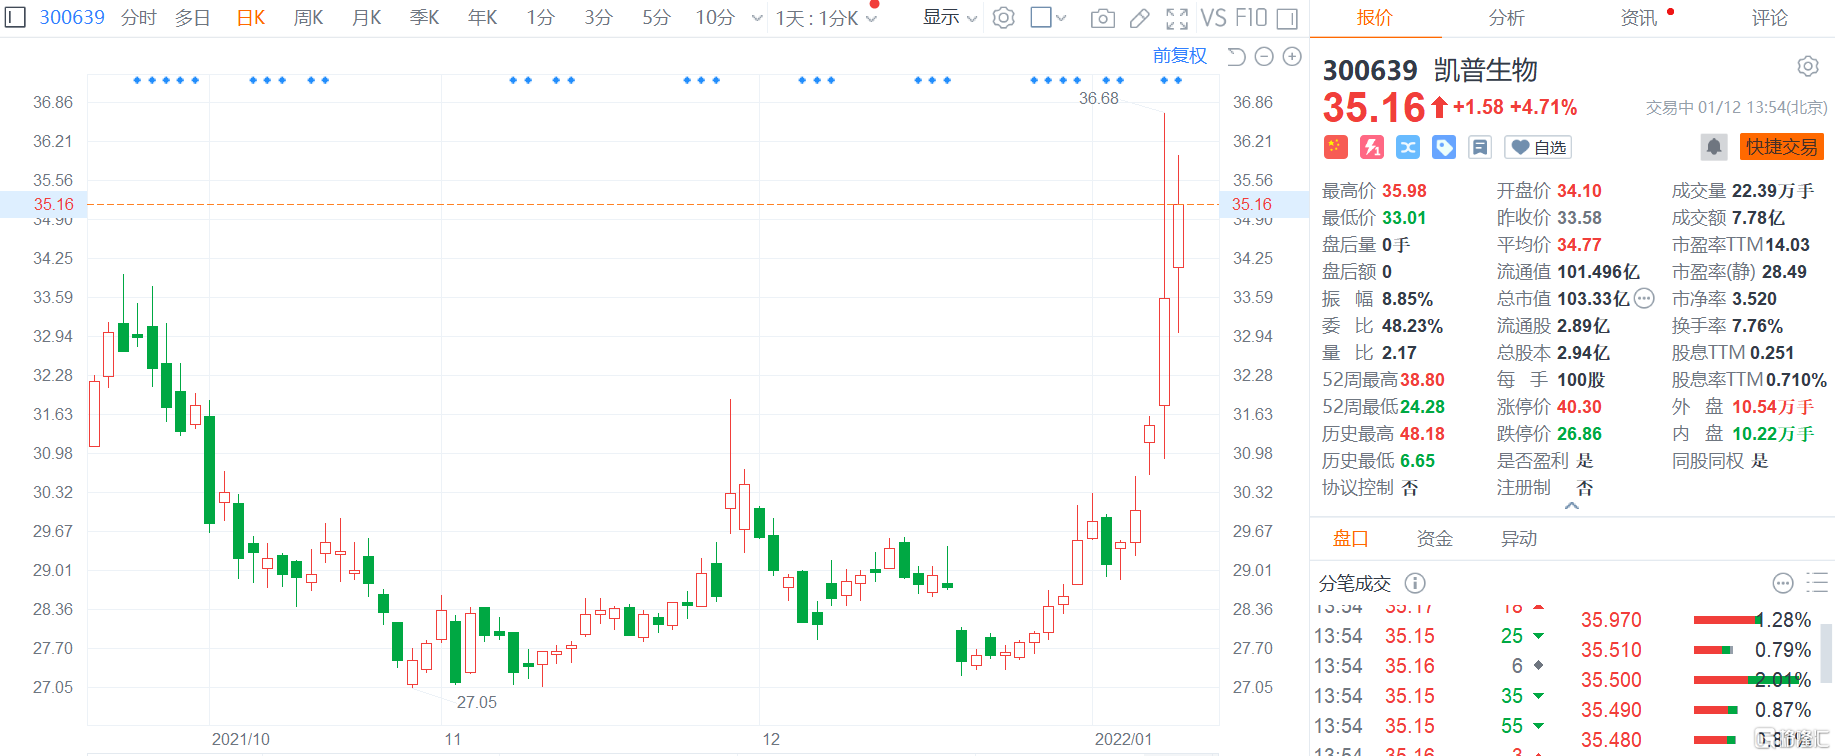Click the red flag market icon
This screenshot has height=756, width=1836.
1335,148
